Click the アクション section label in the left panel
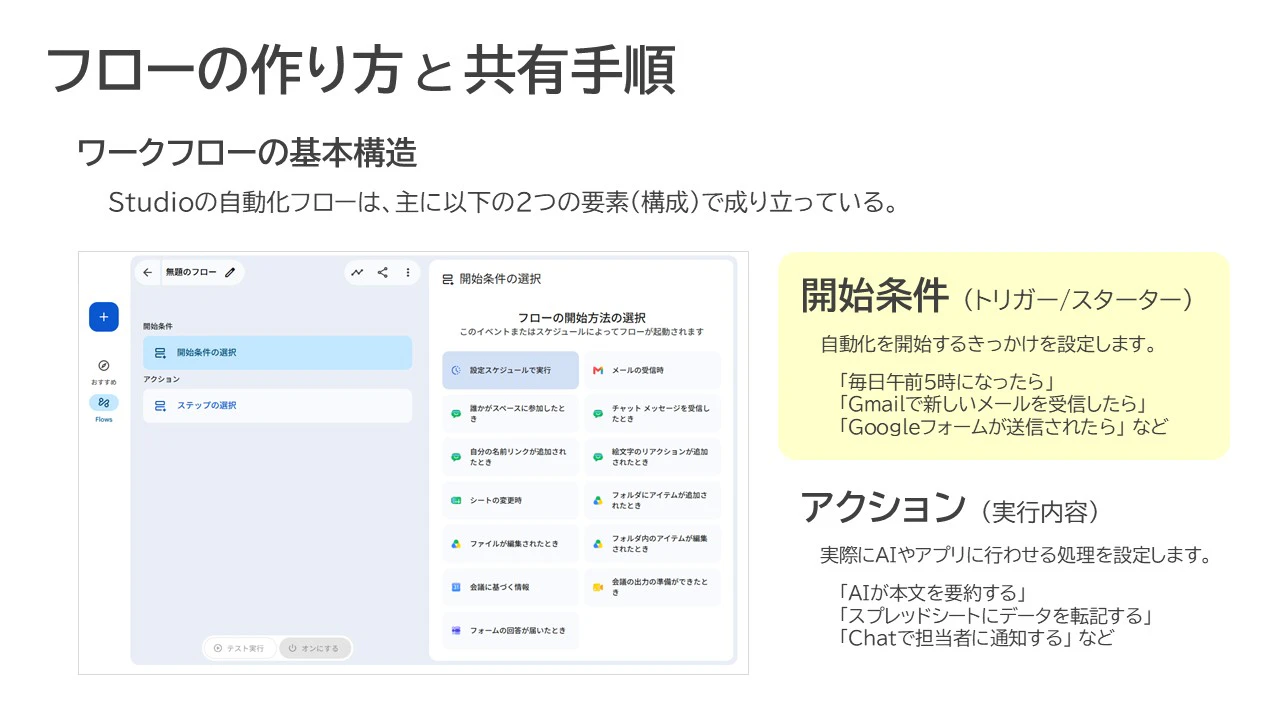This screenshot has width=1280, height=720. [x=162, y=379]
